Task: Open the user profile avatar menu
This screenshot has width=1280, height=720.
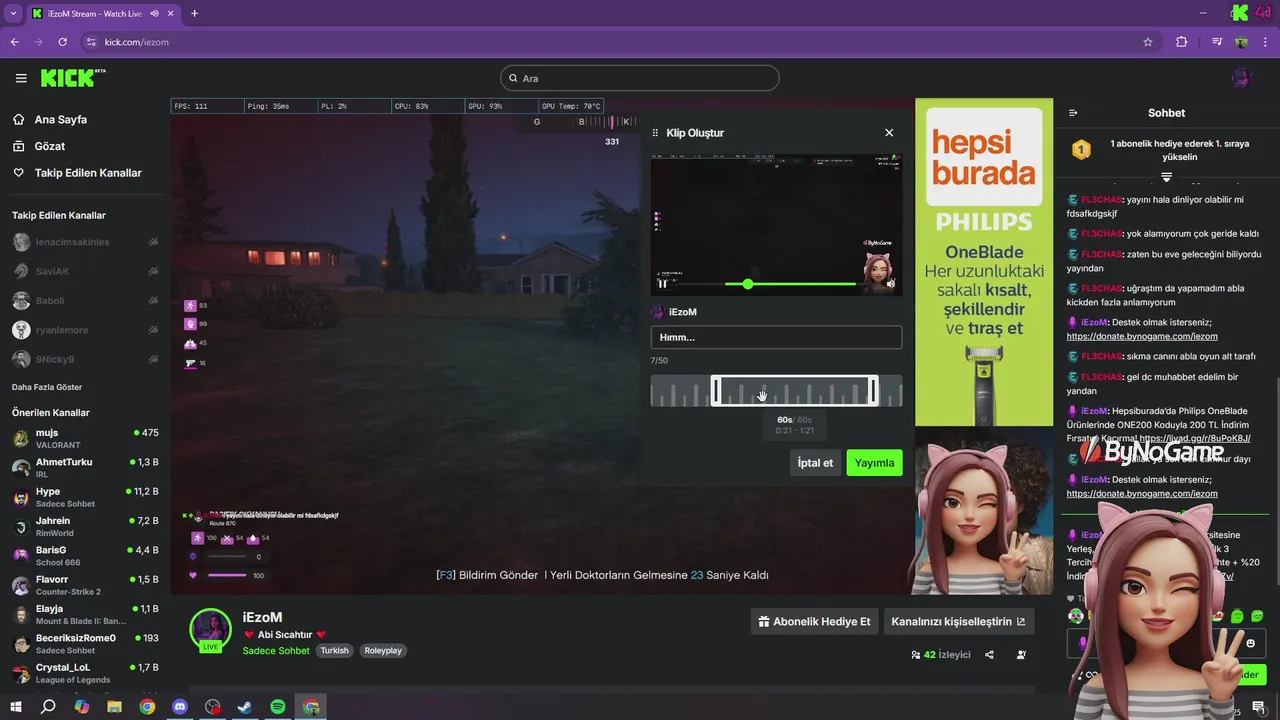Action: pyautogui.click(x=1242, y=78)
